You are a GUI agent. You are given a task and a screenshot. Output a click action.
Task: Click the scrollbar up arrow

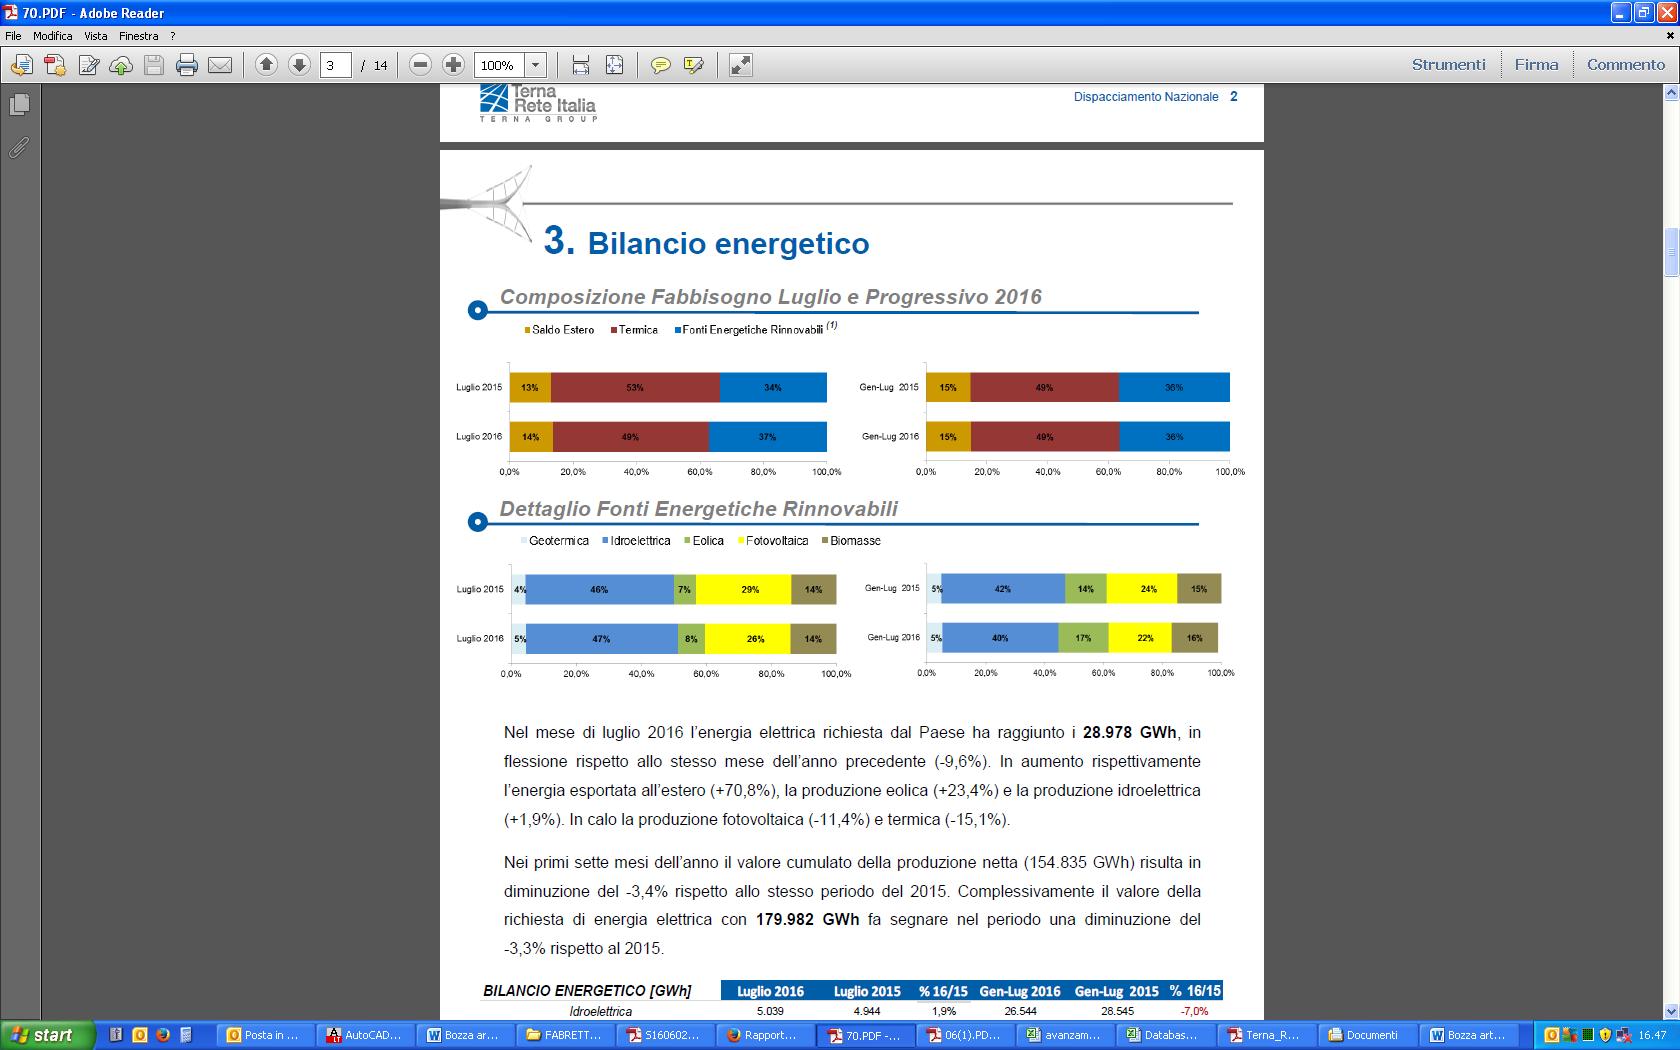1670,93
